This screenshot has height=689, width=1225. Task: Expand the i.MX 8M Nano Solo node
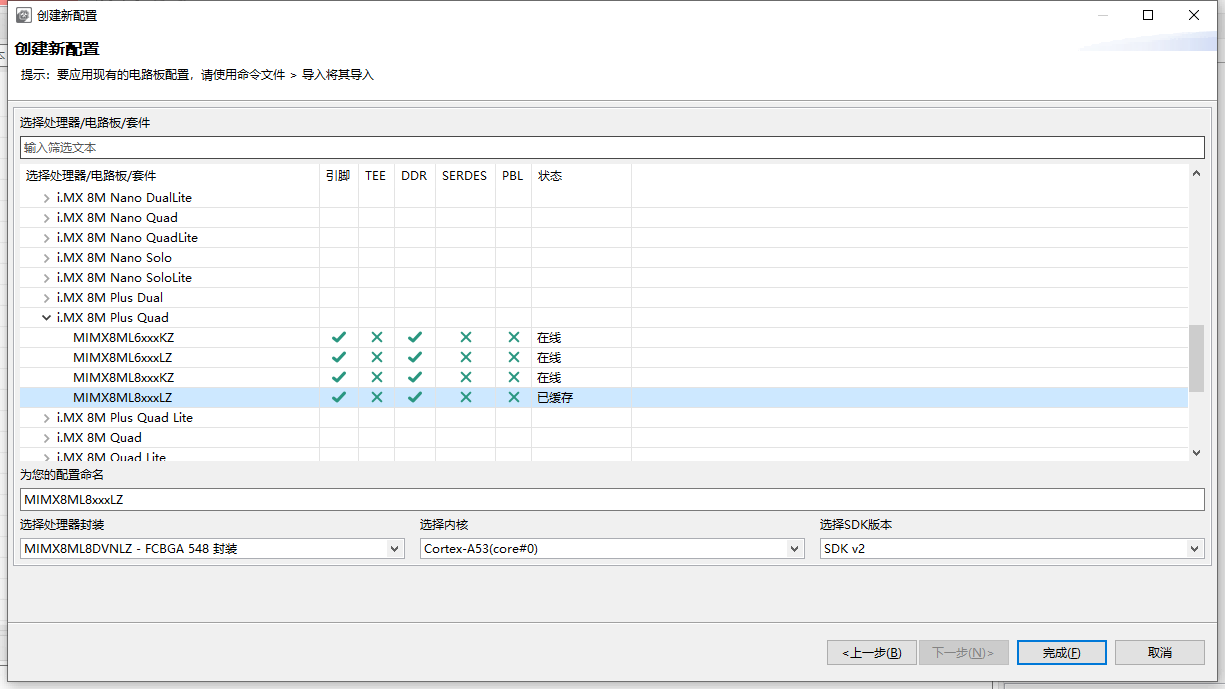click(46, 258)
